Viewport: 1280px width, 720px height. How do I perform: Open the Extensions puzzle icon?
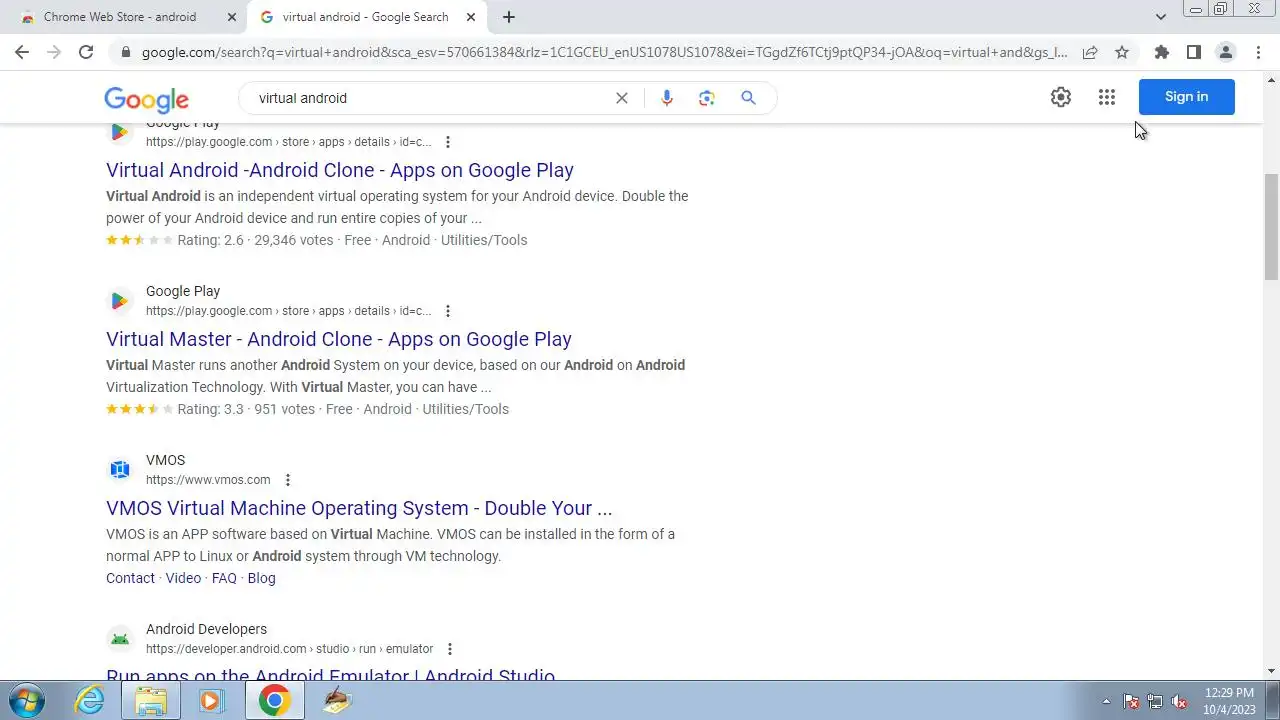[x=1161, y=52]
